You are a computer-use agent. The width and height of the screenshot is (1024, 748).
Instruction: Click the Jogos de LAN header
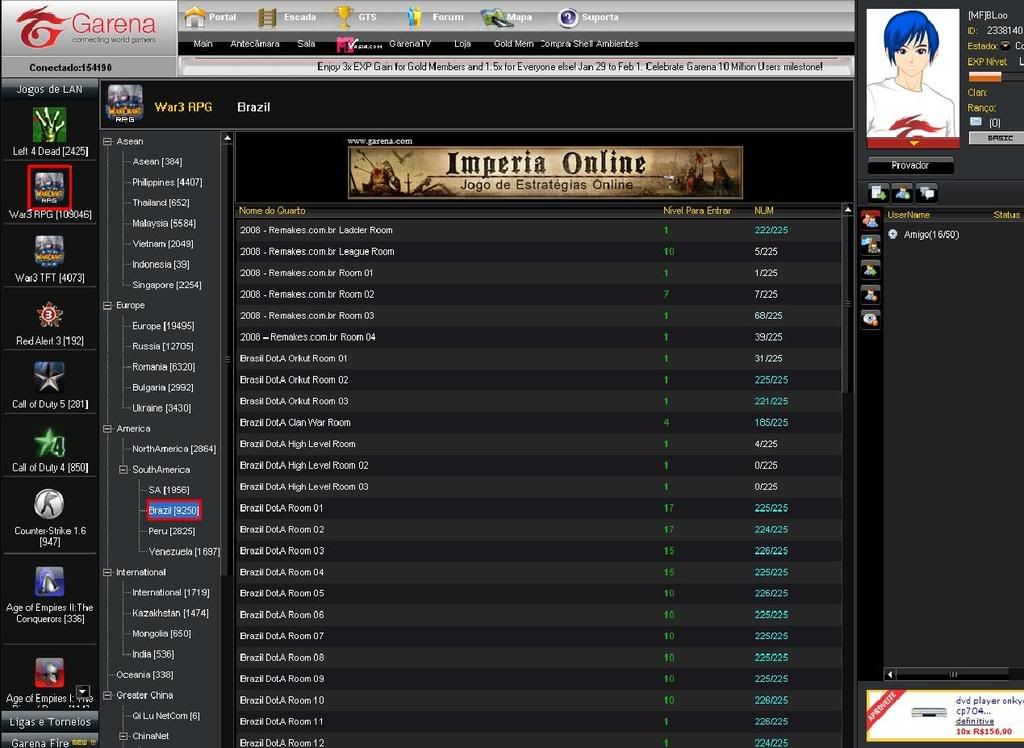pos(50,89)
